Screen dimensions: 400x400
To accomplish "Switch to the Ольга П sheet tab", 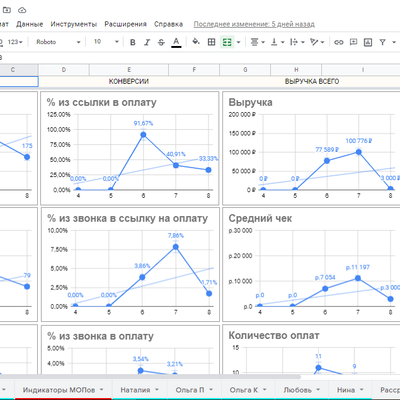I will [190, 390].
